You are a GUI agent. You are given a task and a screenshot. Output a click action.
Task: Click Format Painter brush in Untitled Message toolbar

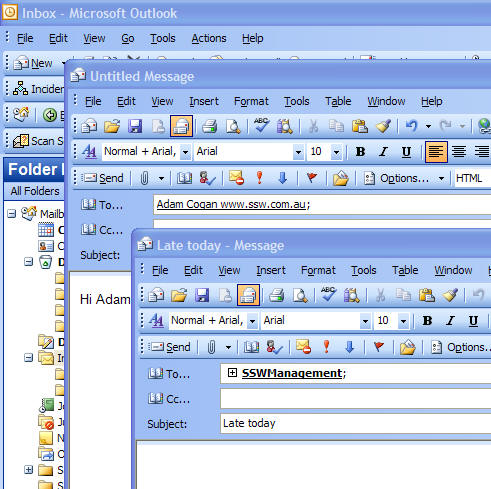coord(384,126)
